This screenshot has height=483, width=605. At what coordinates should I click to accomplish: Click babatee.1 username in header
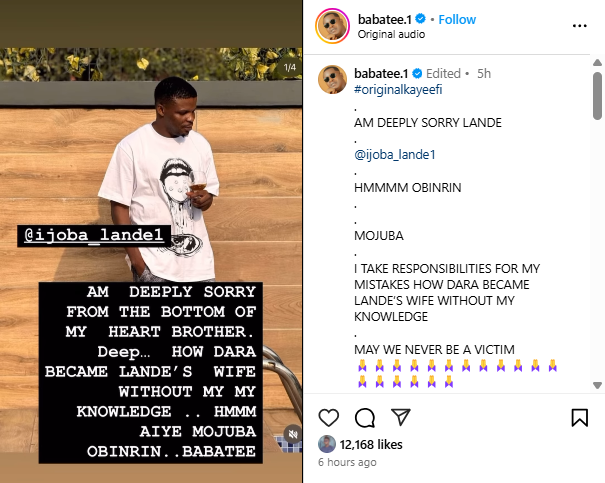point(385,19)
